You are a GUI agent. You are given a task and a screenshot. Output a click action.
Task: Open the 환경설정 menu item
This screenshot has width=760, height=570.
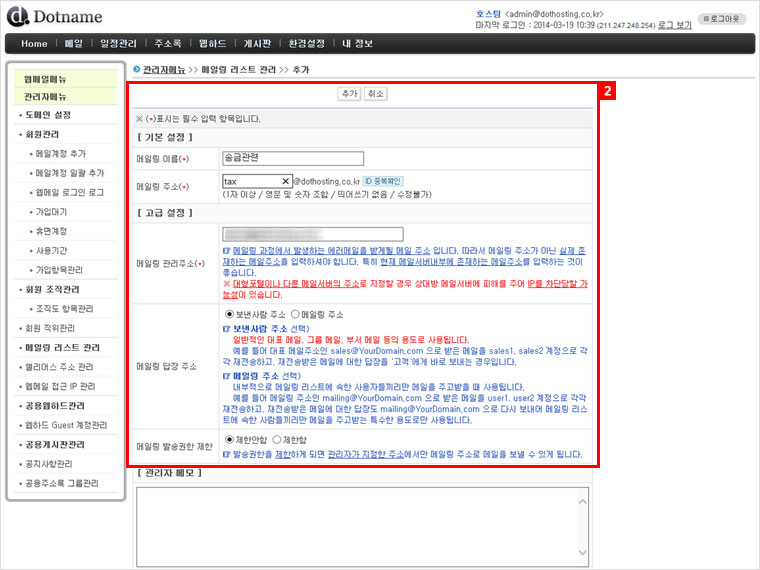(x=306, y=44)
